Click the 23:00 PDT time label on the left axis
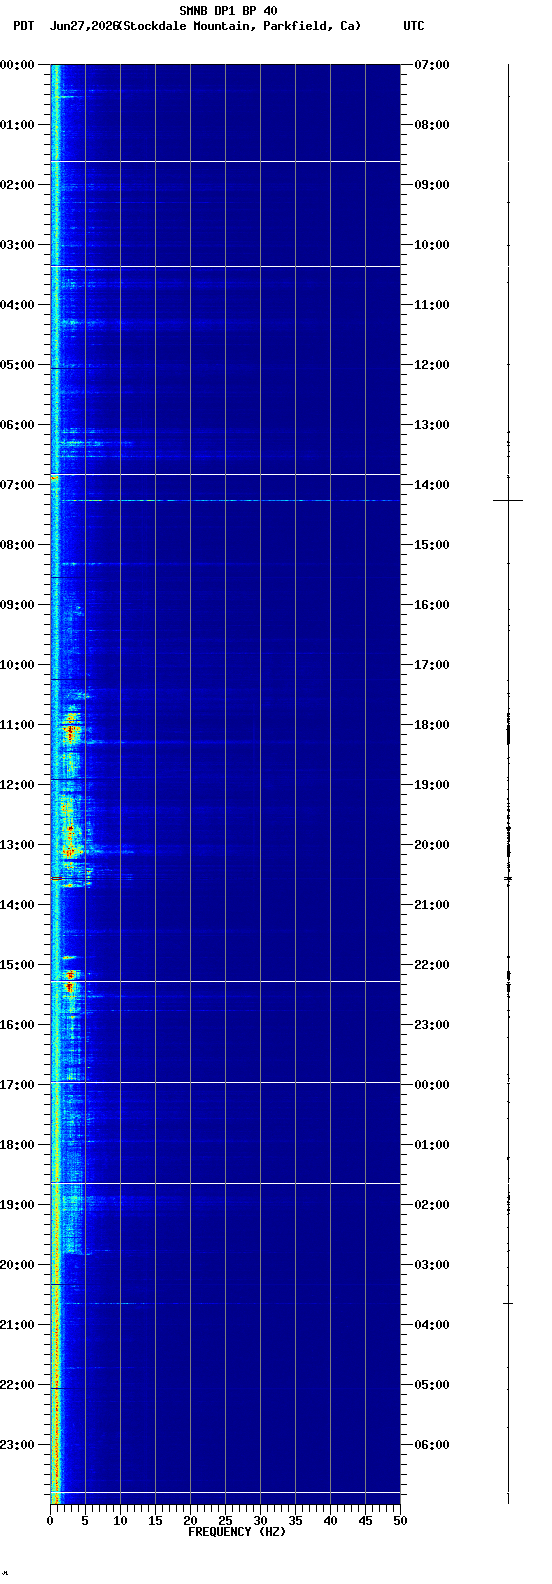The width and height of the screenshot is (552, 1584). (x=17, y=1445)
